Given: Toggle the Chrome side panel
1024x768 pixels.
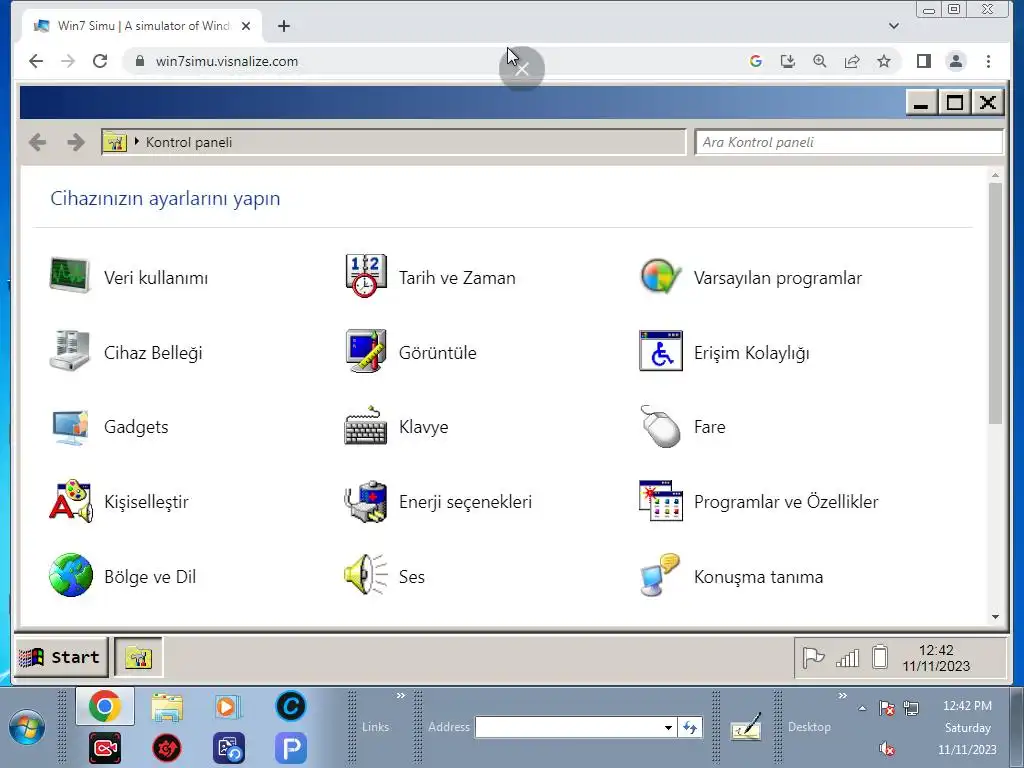Looking at the screenshot, I should click(x=923, y=61).
